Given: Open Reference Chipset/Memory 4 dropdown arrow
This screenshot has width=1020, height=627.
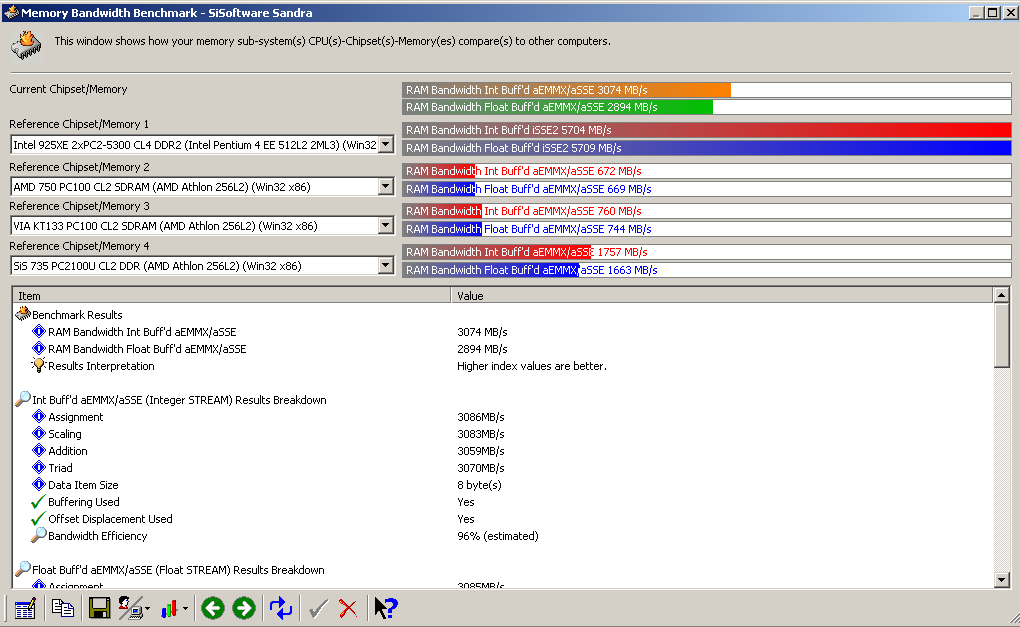Looking at the screenshot, I should coord(386,265).
